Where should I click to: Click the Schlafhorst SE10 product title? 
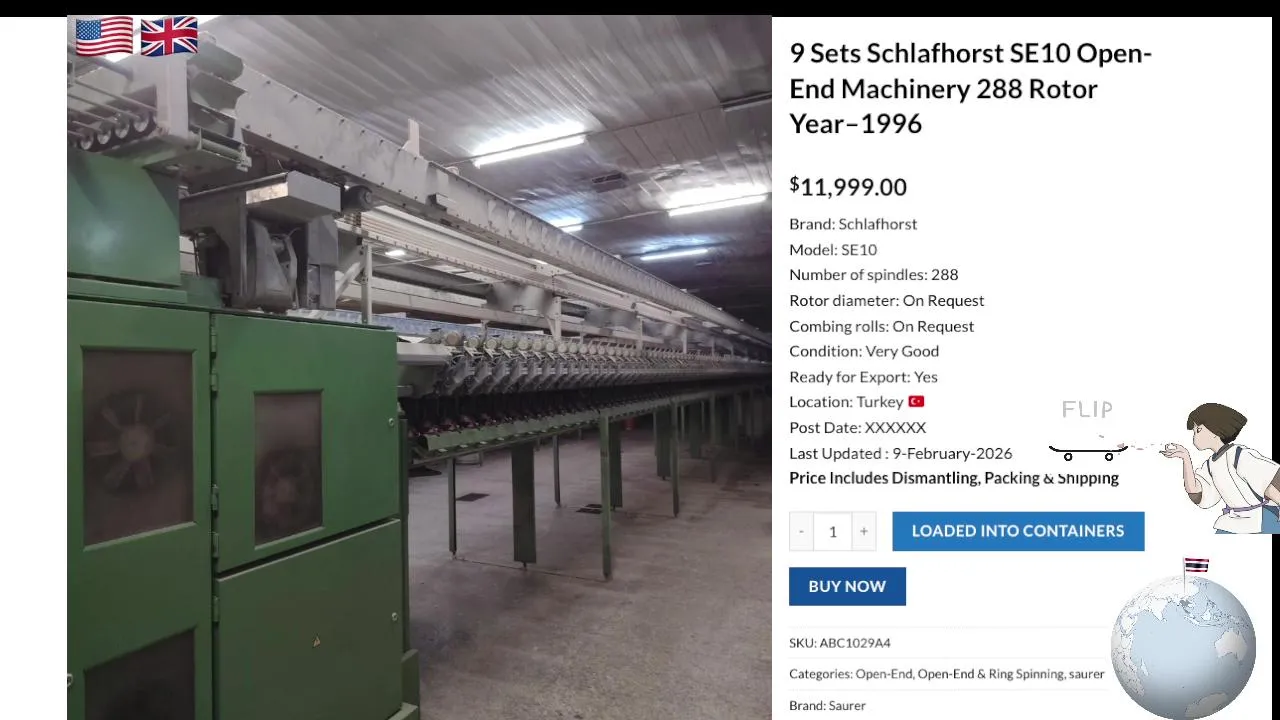[x=971, y=88]
